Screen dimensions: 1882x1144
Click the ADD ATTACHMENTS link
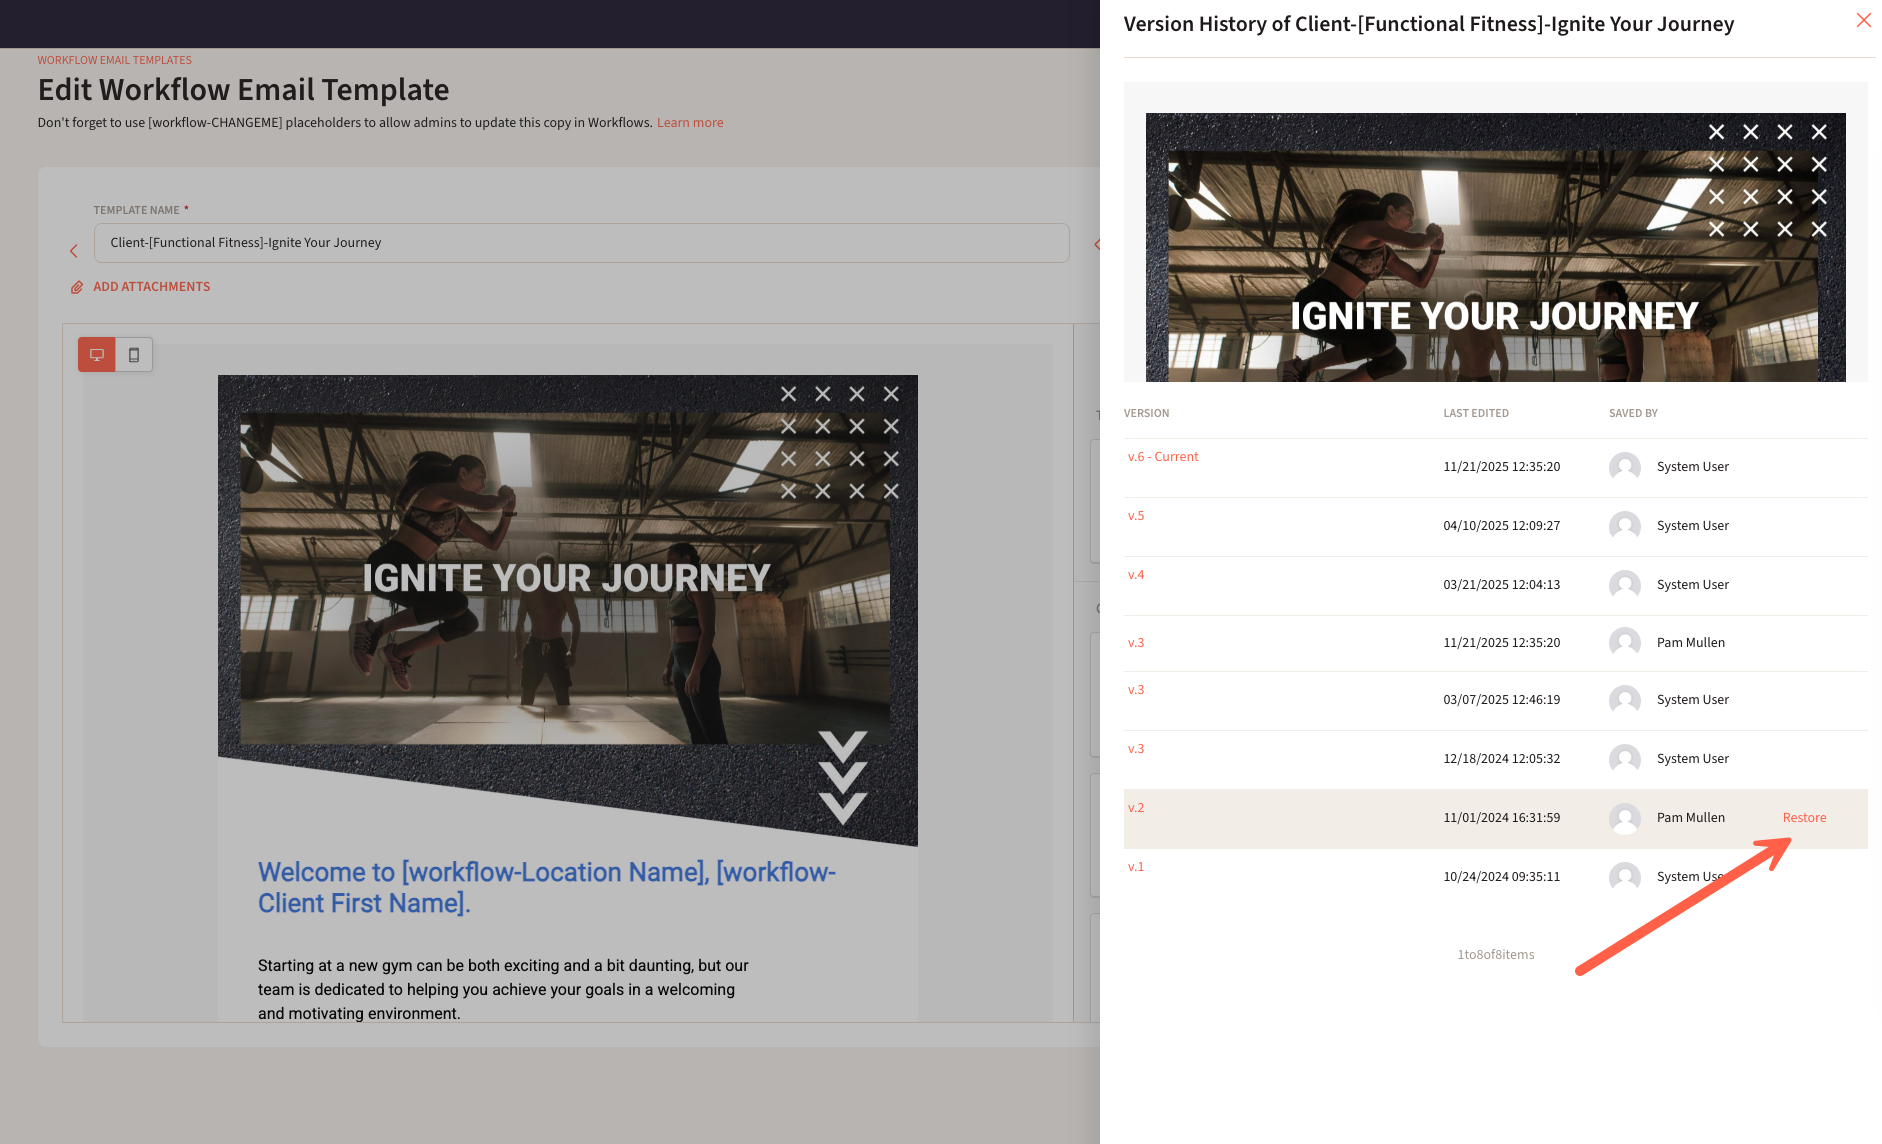(151, 287)
